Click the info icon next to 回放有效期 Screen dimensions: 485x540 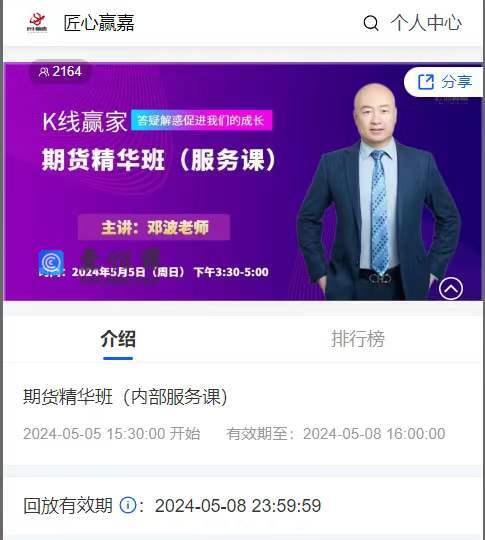coord(128,505)
